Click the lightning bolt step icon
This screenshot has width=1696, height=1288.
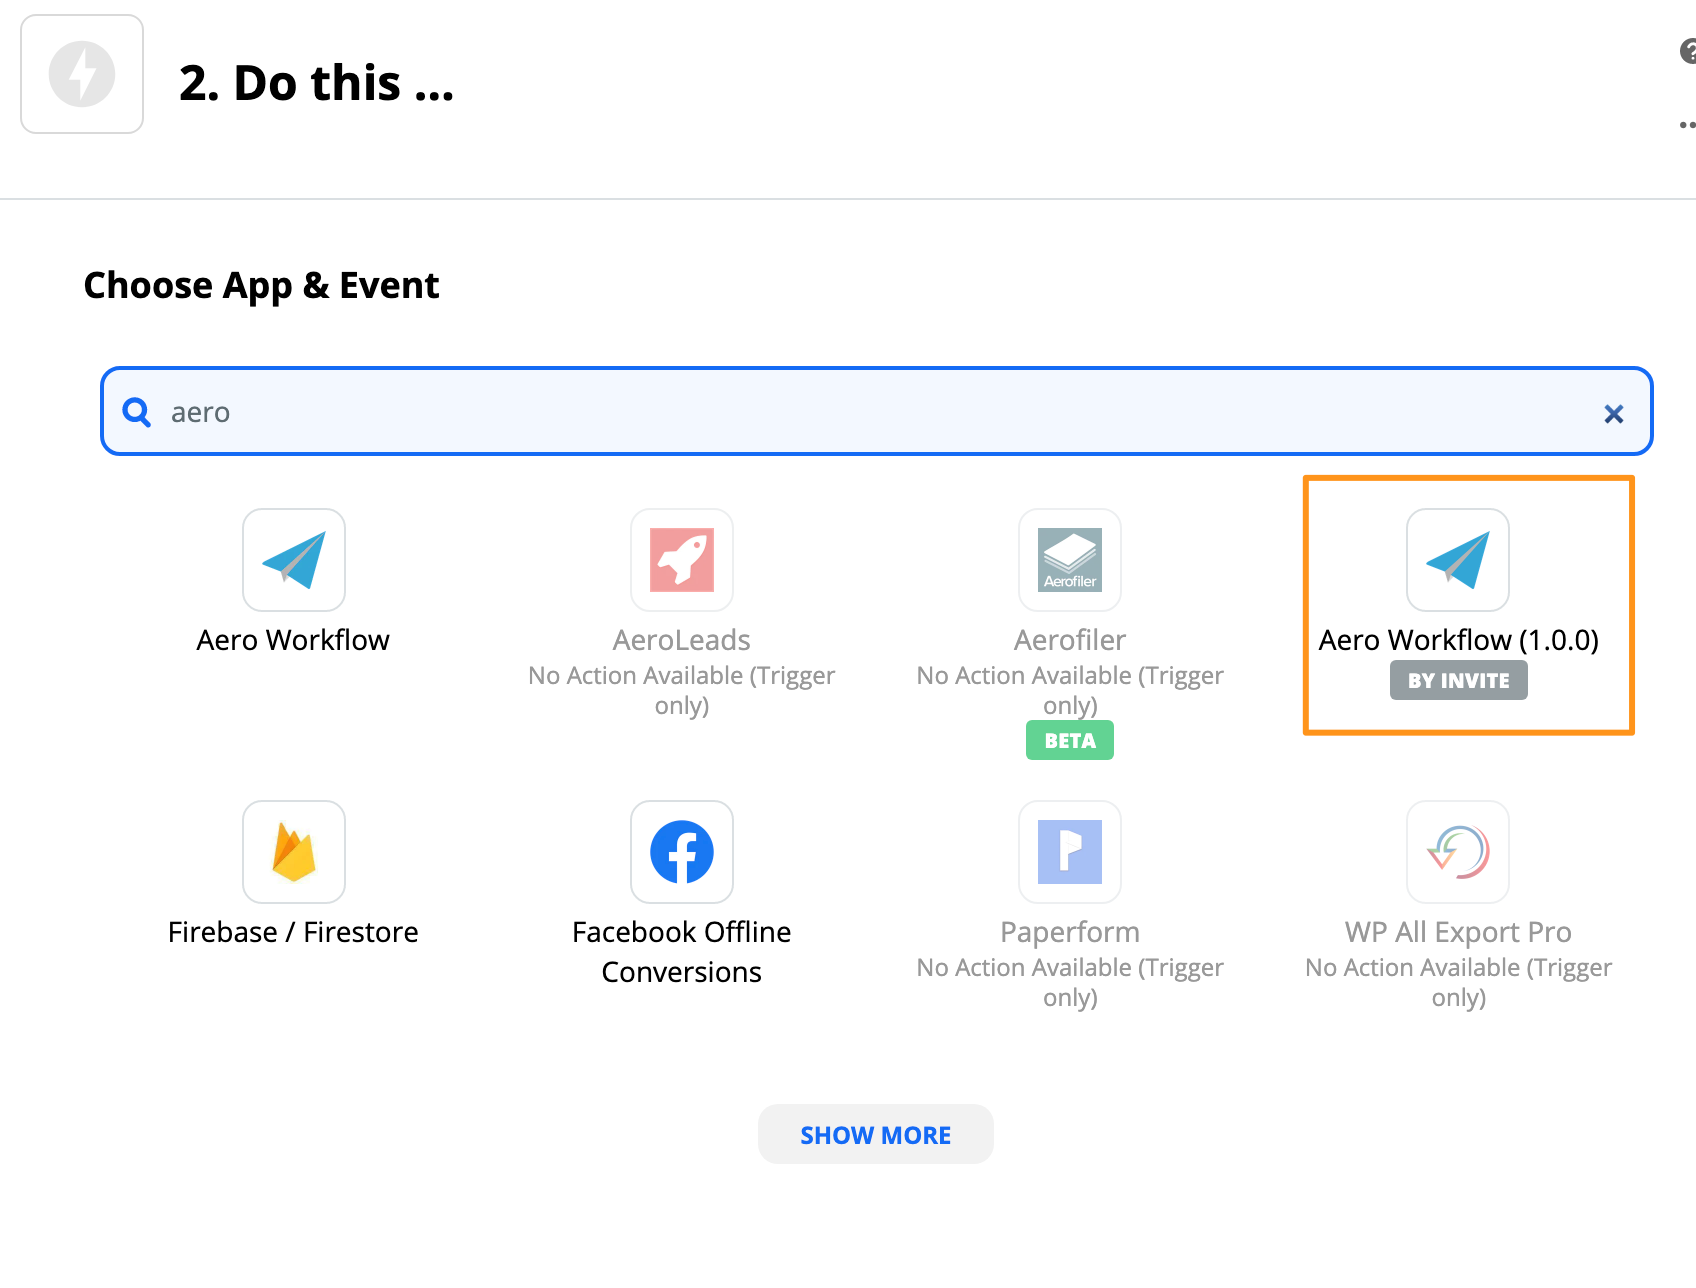click(81, 73)
